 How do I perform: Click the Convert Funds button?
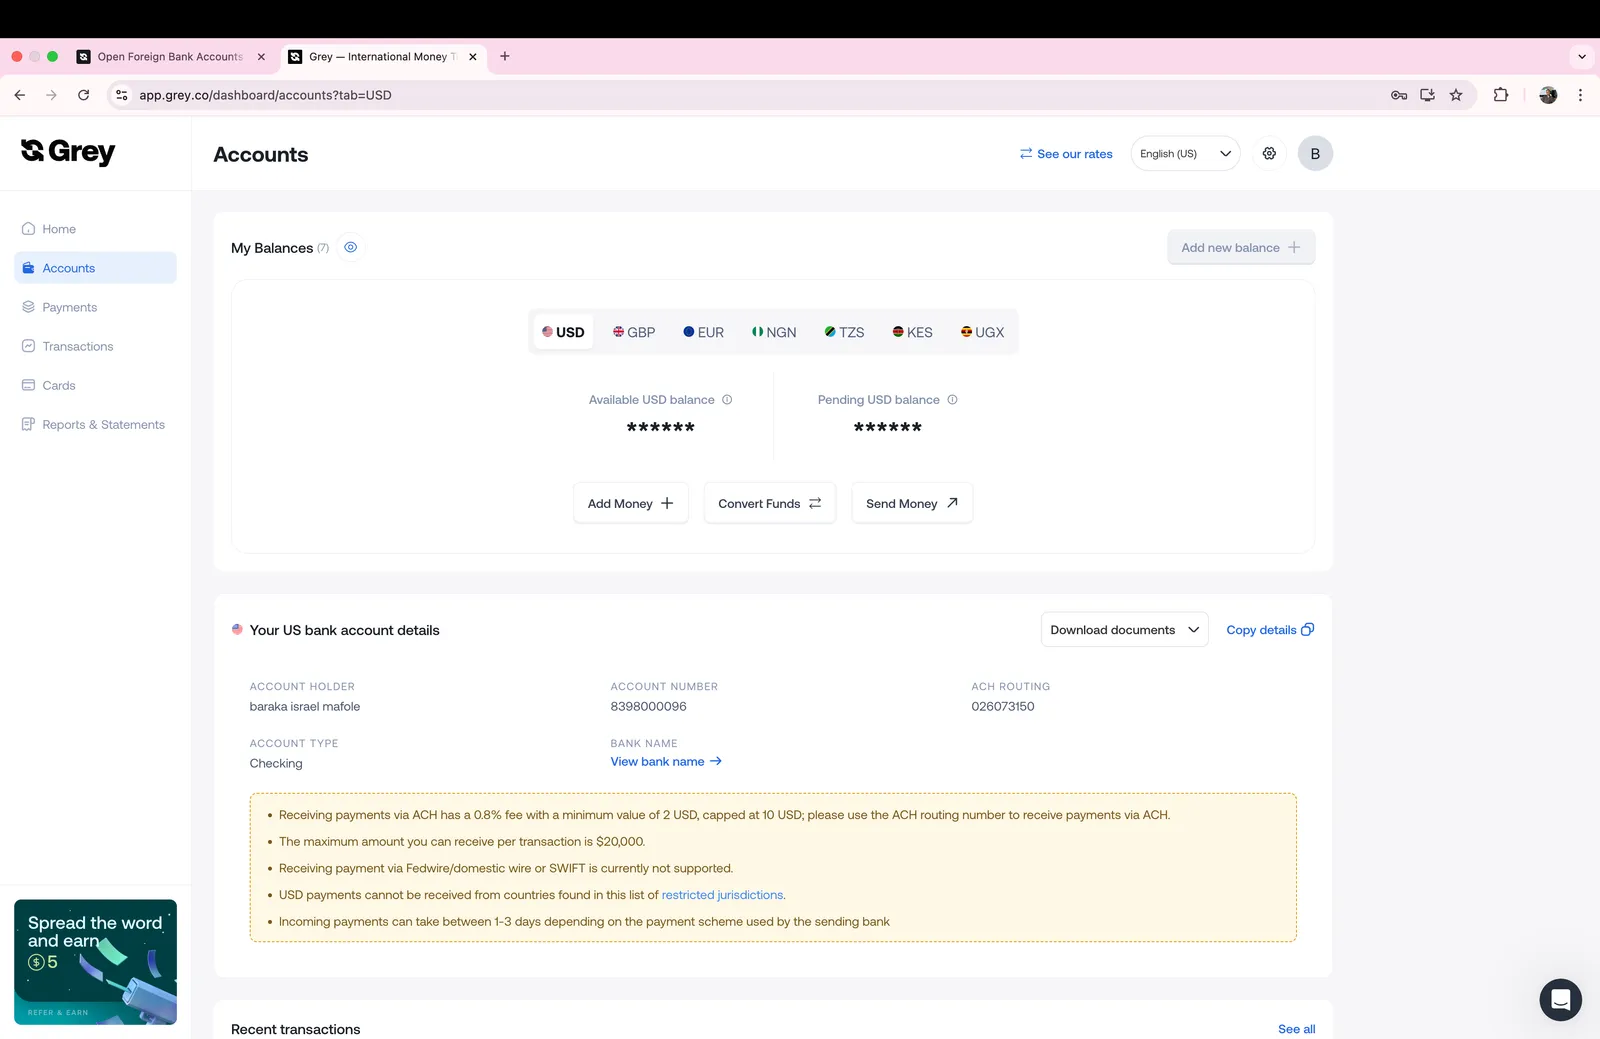[770, 503]
